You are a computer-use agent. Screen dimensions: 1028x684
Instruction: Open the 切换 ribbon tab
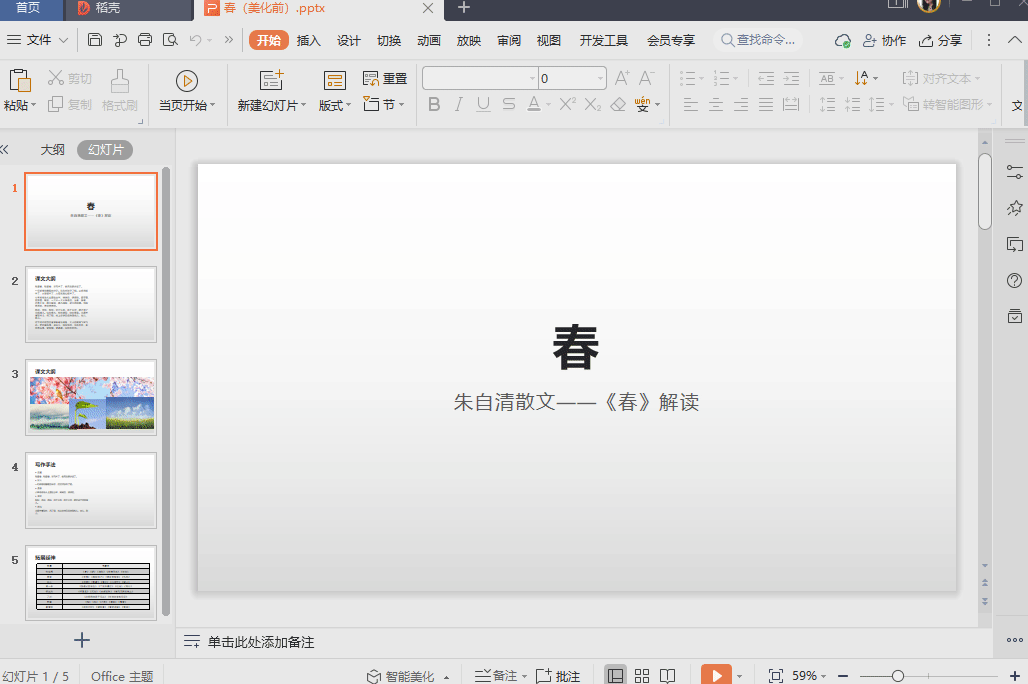(x=389, y=41)
